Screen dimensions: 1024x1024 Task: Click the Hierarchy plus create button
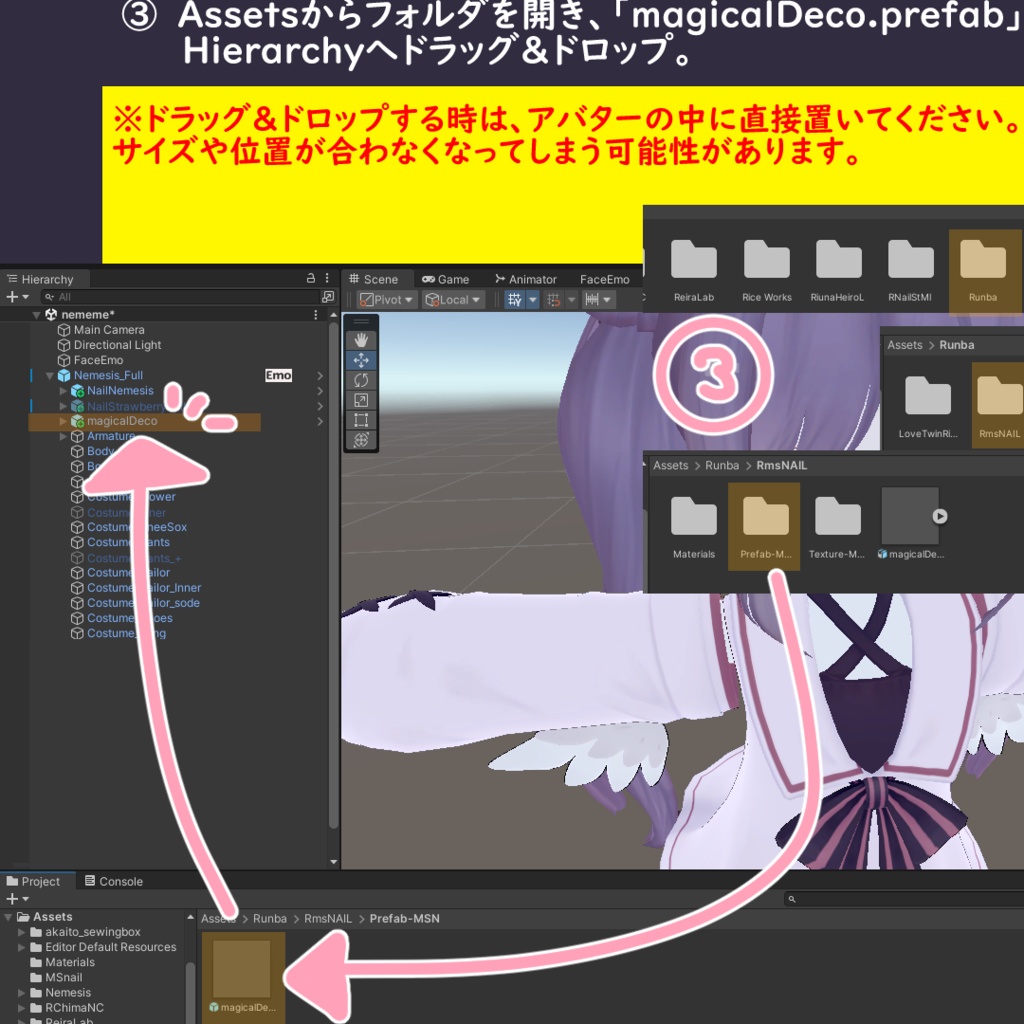(x=17, y=297)
